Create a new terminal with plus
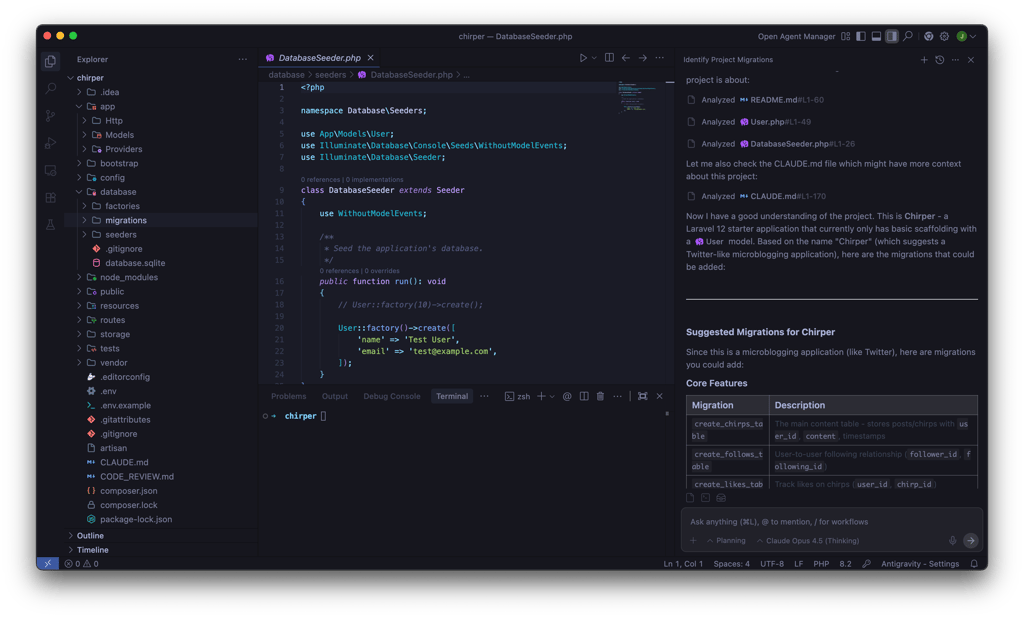1024x618 pixels. 541,397
